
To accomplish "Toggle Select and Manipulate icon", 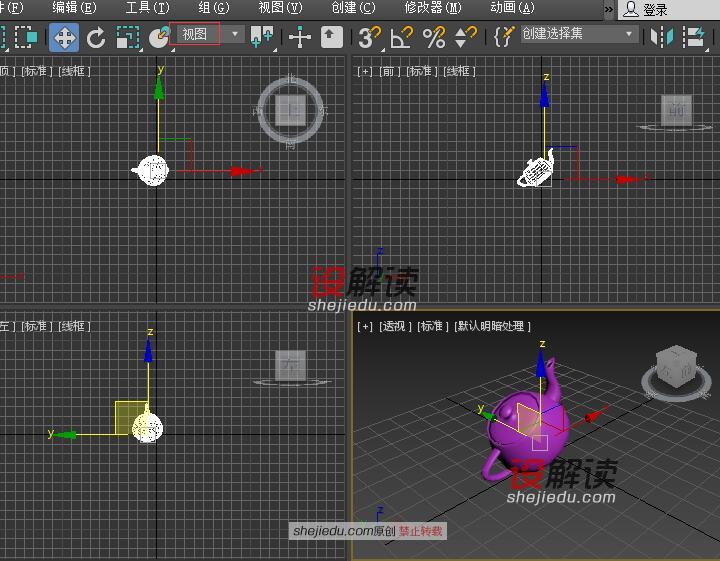I will (299, 37).
